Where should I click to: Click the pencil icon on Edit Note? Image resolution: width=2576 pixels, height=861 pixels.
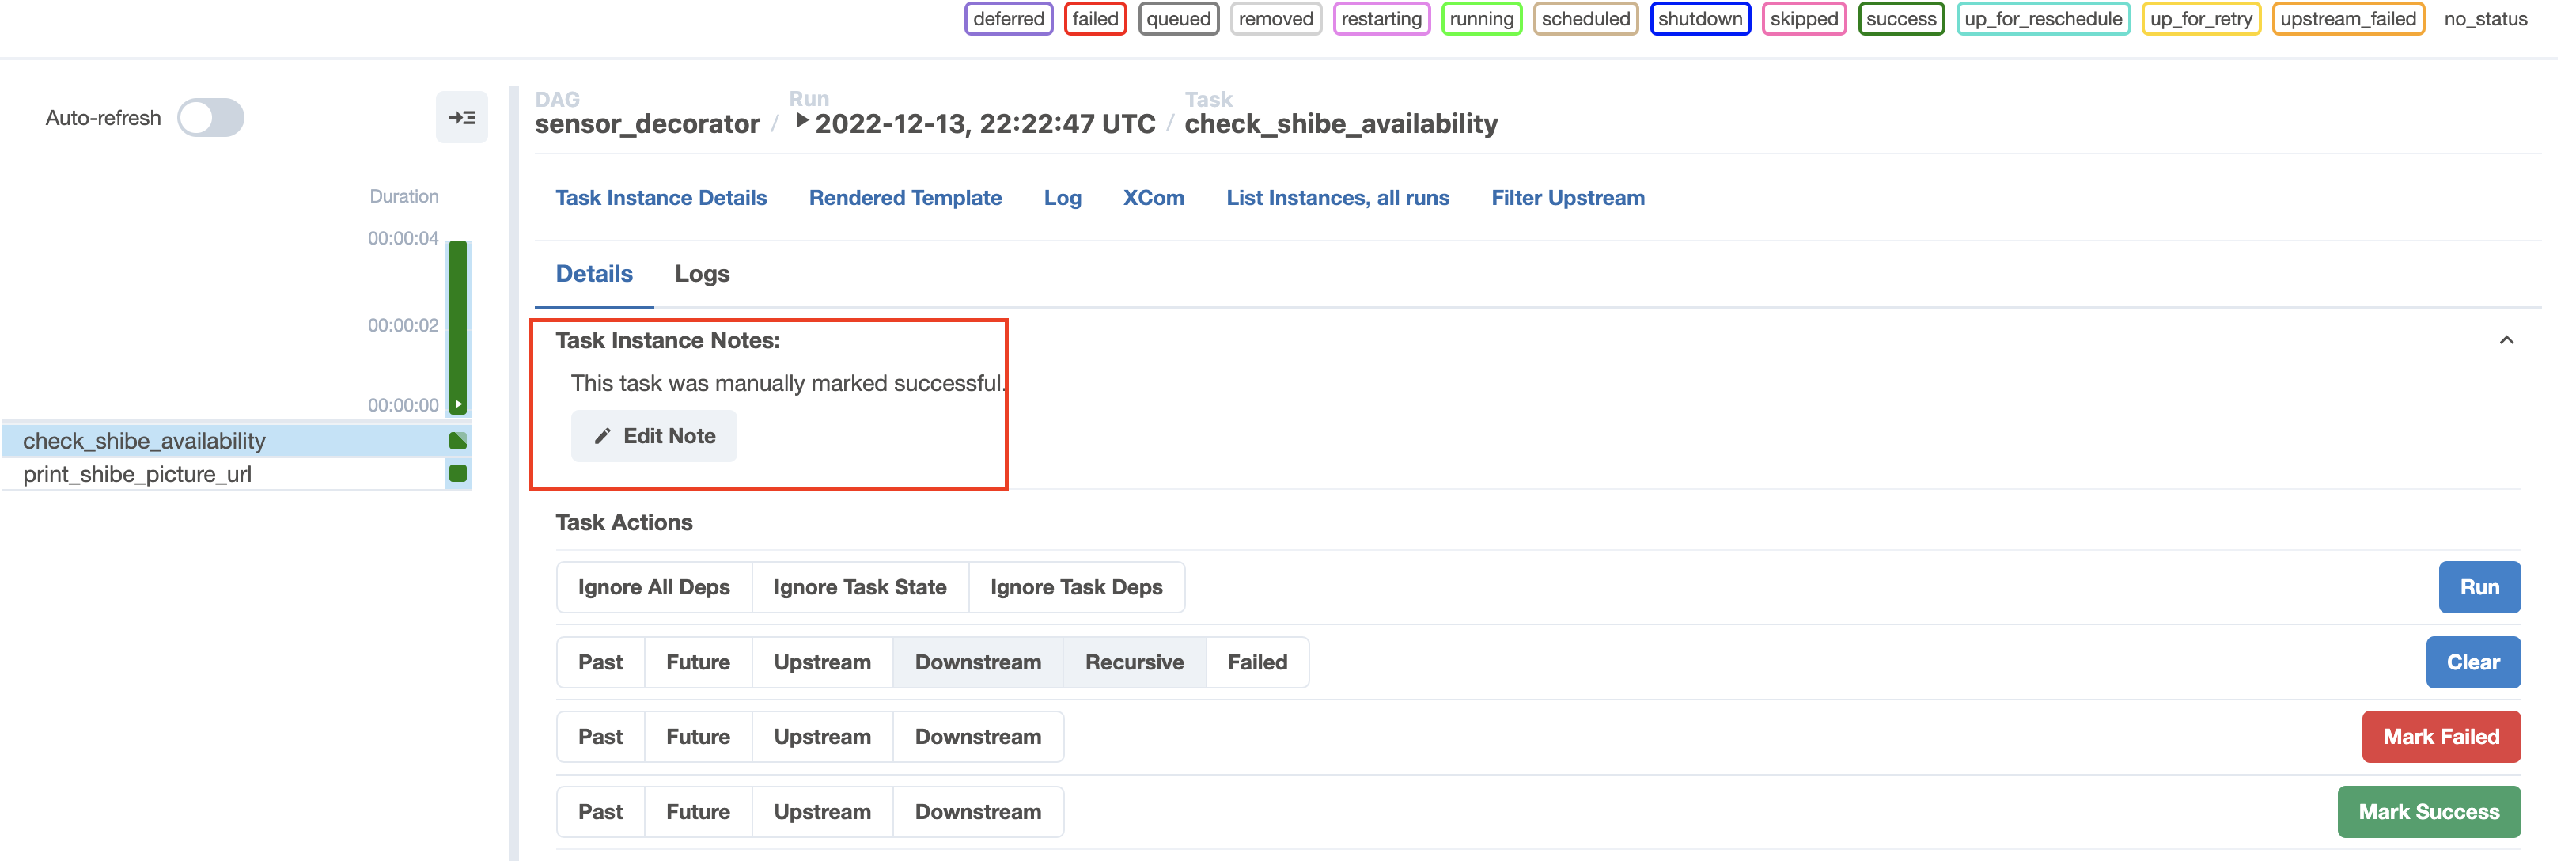click(602, 435)
